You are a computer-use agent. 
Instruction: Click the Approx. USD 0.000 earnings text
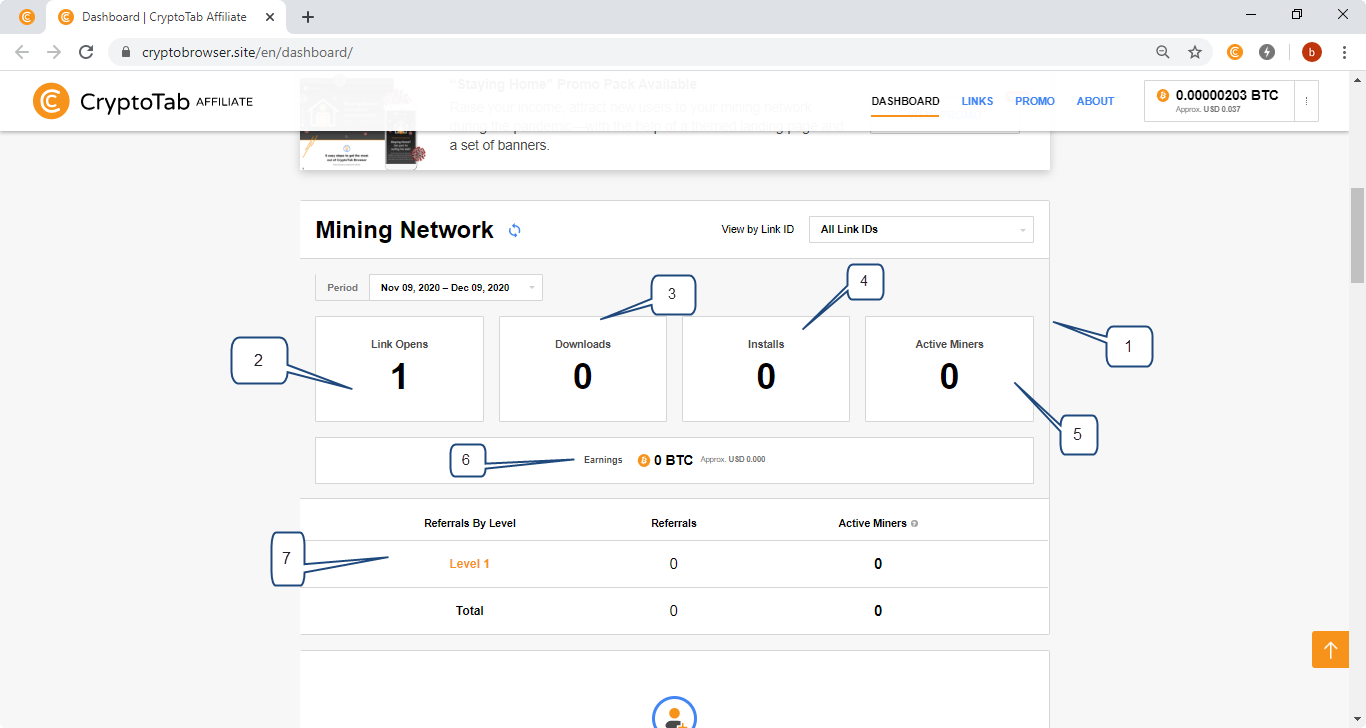click(x=733, y=460)
